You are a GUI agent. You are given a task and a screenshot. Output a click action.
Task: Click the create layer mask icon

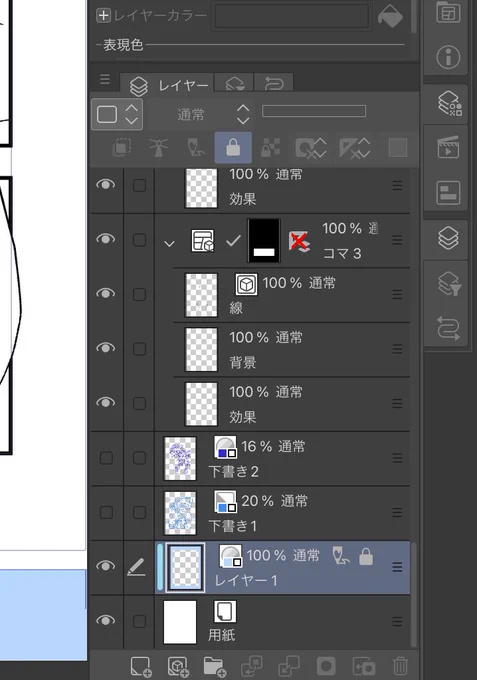(x=326, y=666)
